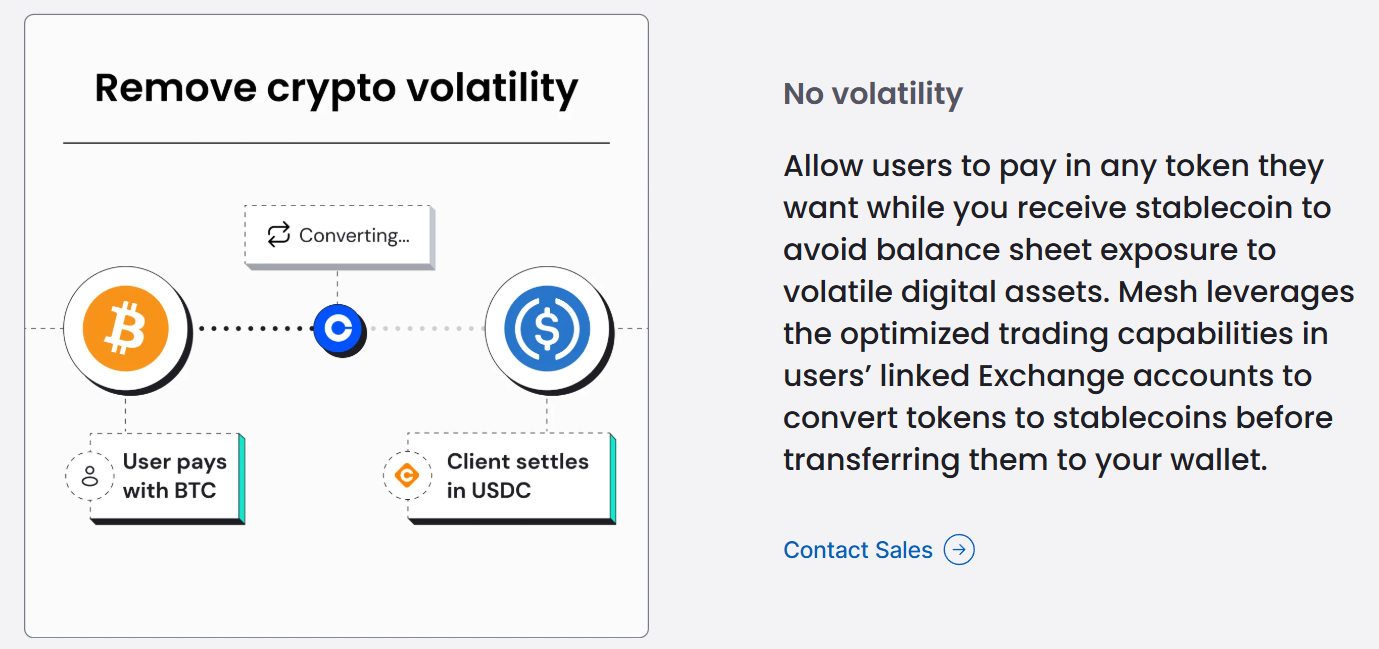Image resolution: width=1379 pixels, height=649 pixels.
Task: Click the 'Remove crypto volatility' heading
Action: tap(336, 88)
